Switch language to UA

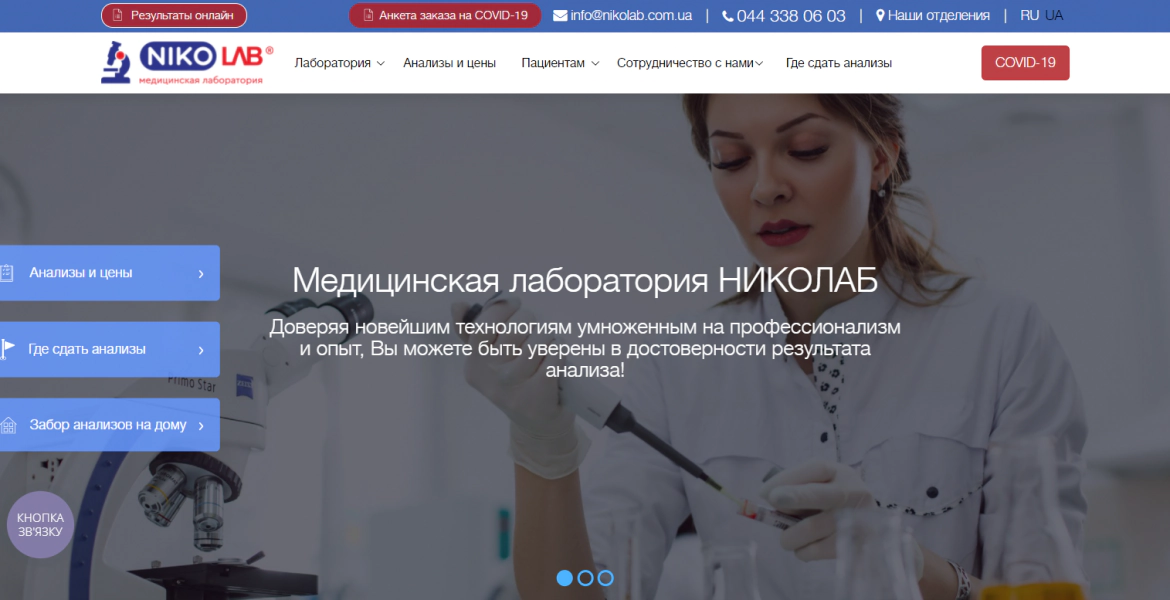pyautogui.click(x=1054, y=16)
